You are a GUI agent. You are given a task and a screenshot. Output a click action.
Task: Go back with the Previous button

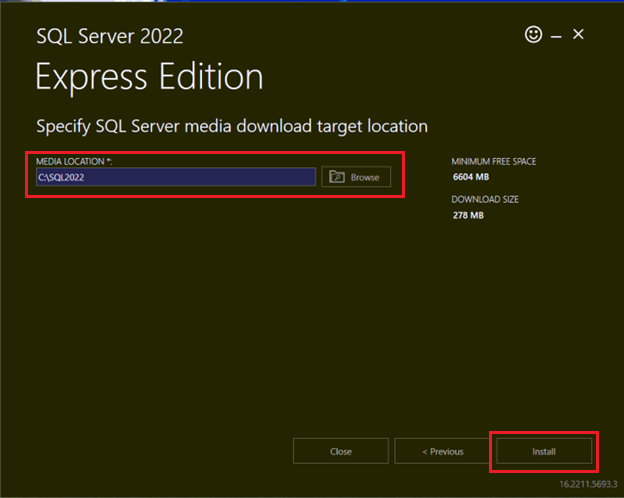click(443, 451)
